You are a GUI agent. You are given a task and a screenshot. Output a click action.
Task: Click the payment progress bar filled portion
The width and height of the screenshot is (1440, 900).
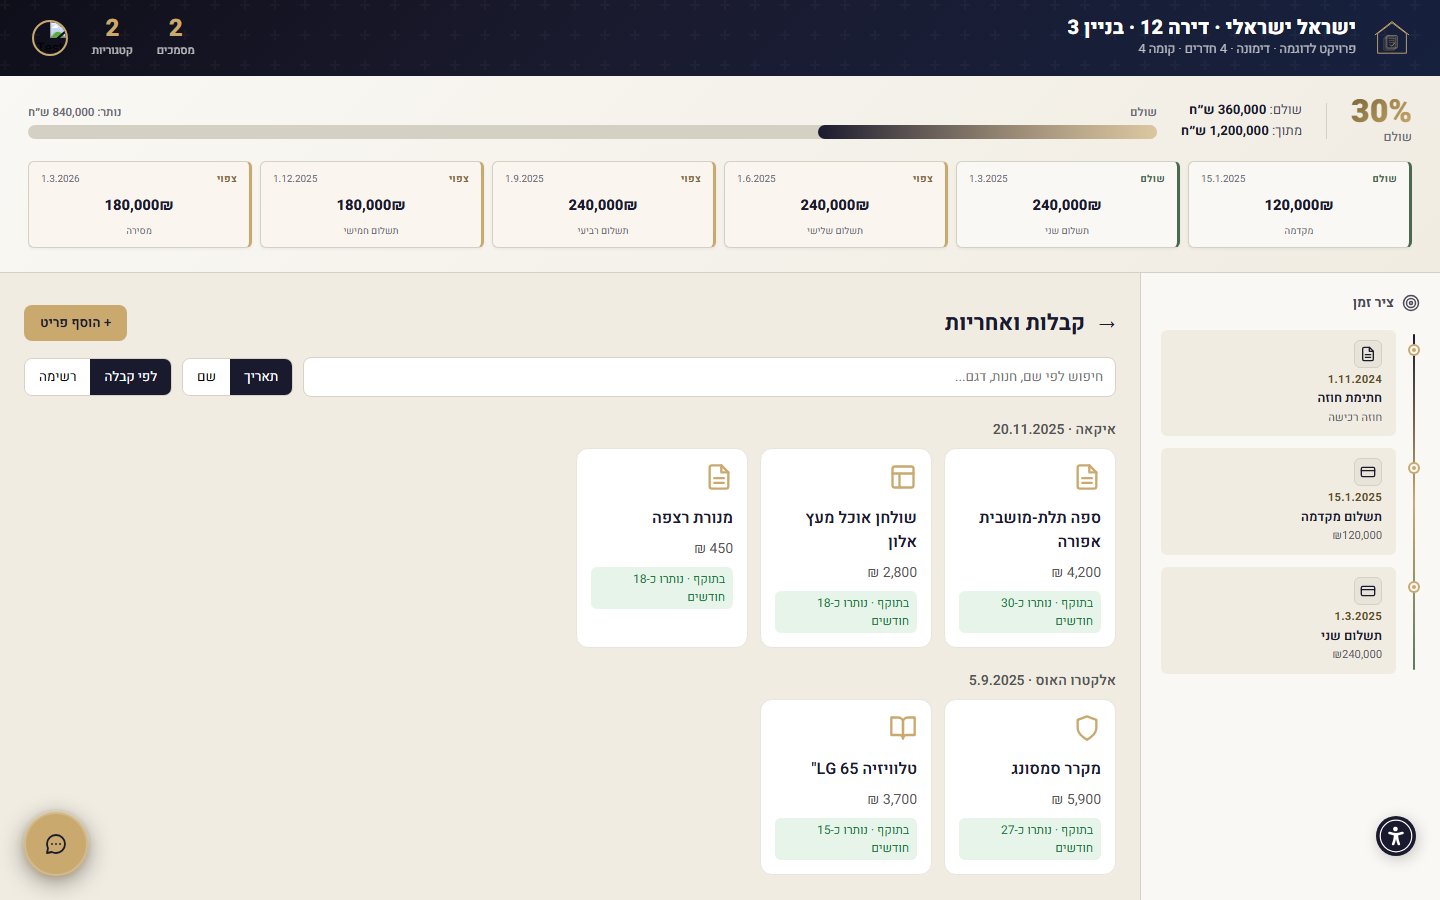coord(987,132)
